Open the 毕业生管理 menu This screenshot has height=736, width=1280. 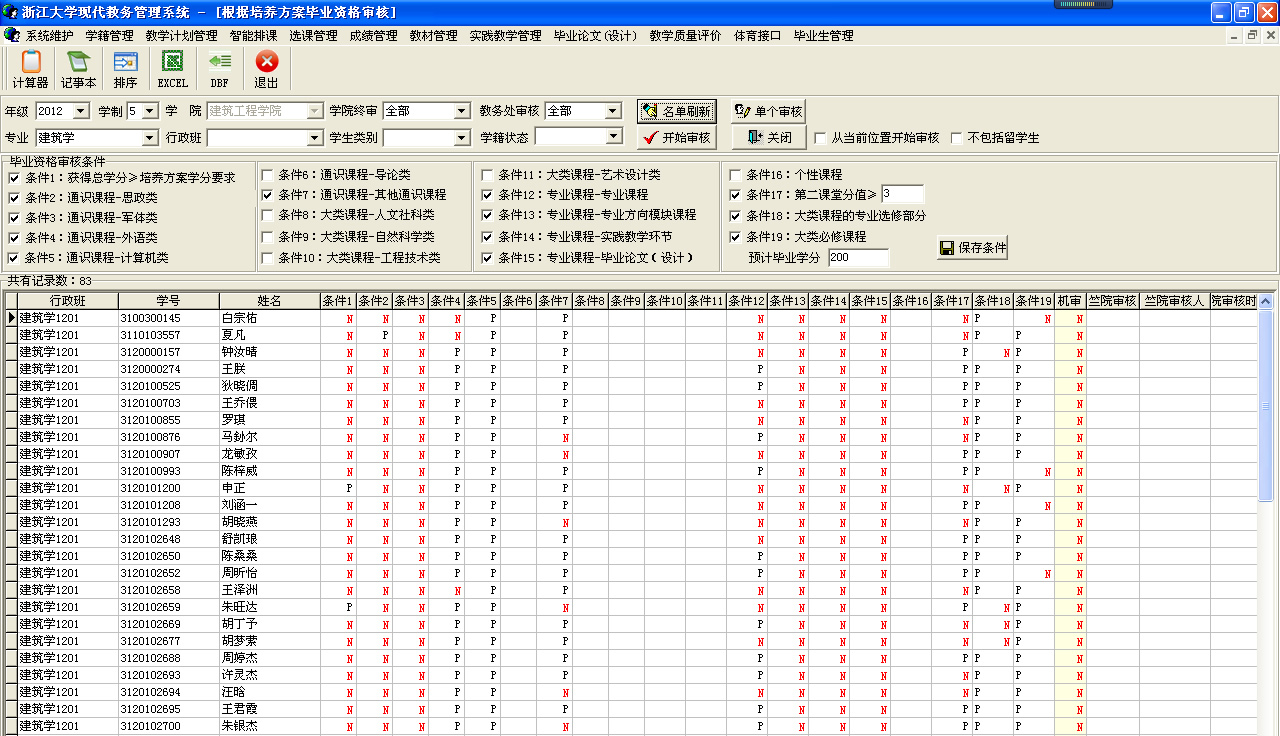[823, 36]
